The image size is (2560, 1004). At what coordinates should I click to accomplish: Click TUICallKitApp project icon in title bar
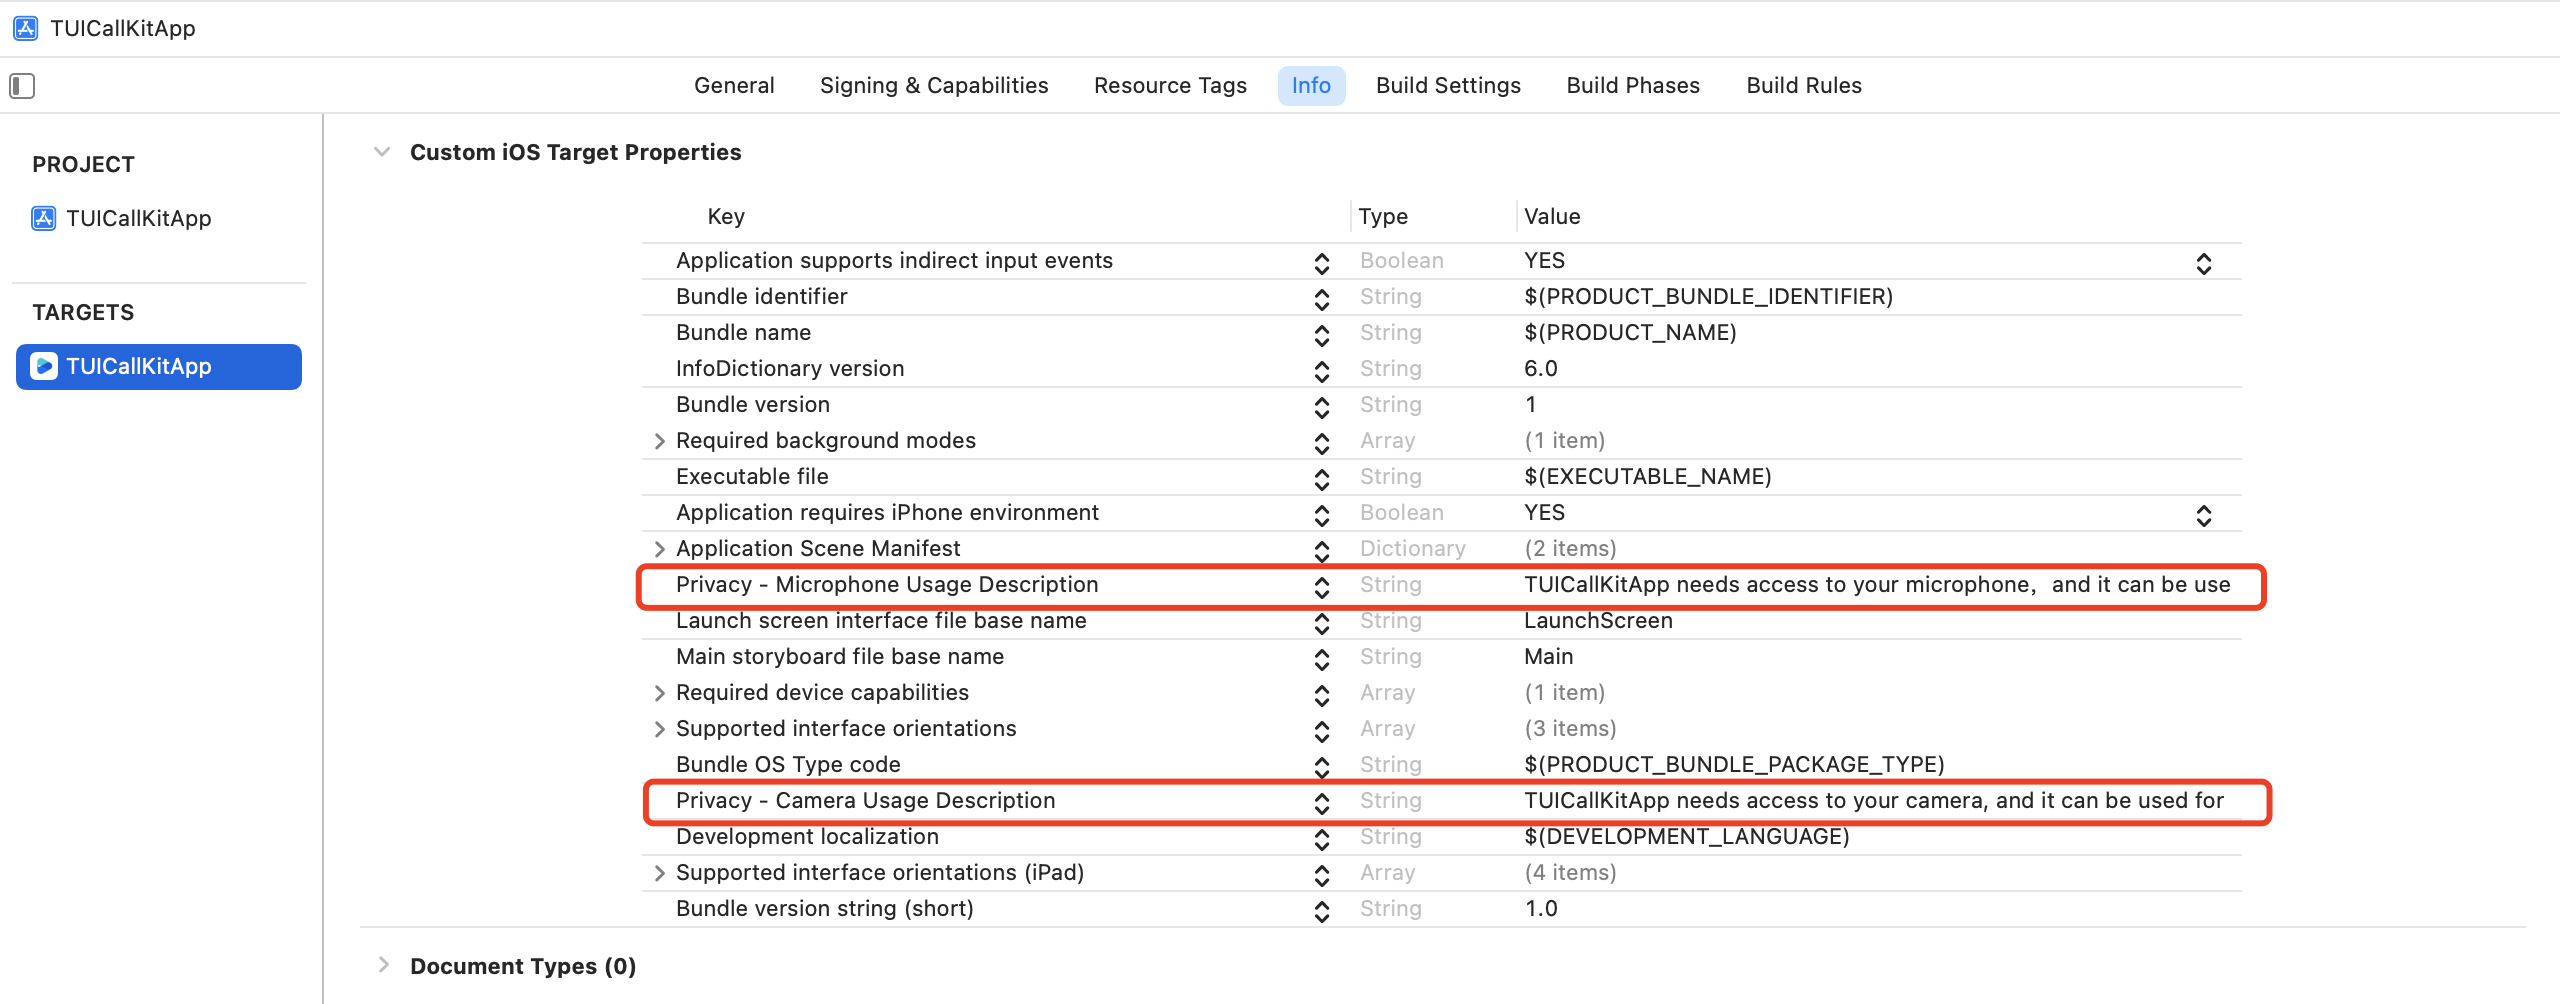25,28
